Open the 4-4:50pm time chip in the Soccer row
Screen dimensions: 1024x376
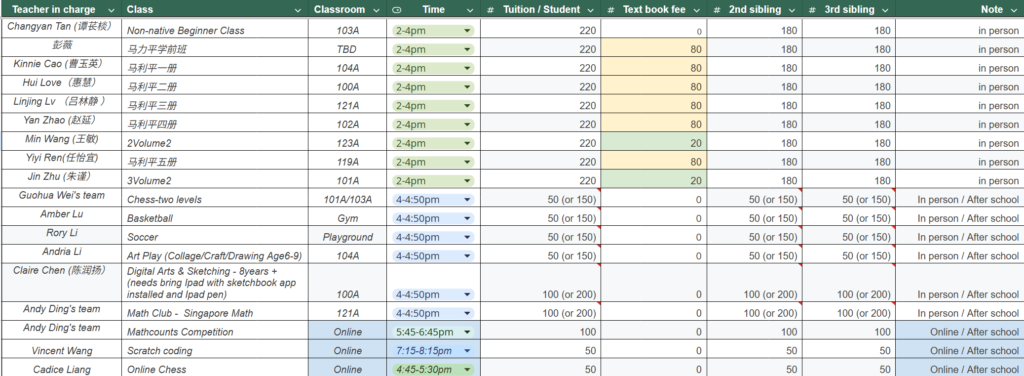coord(433,237)
